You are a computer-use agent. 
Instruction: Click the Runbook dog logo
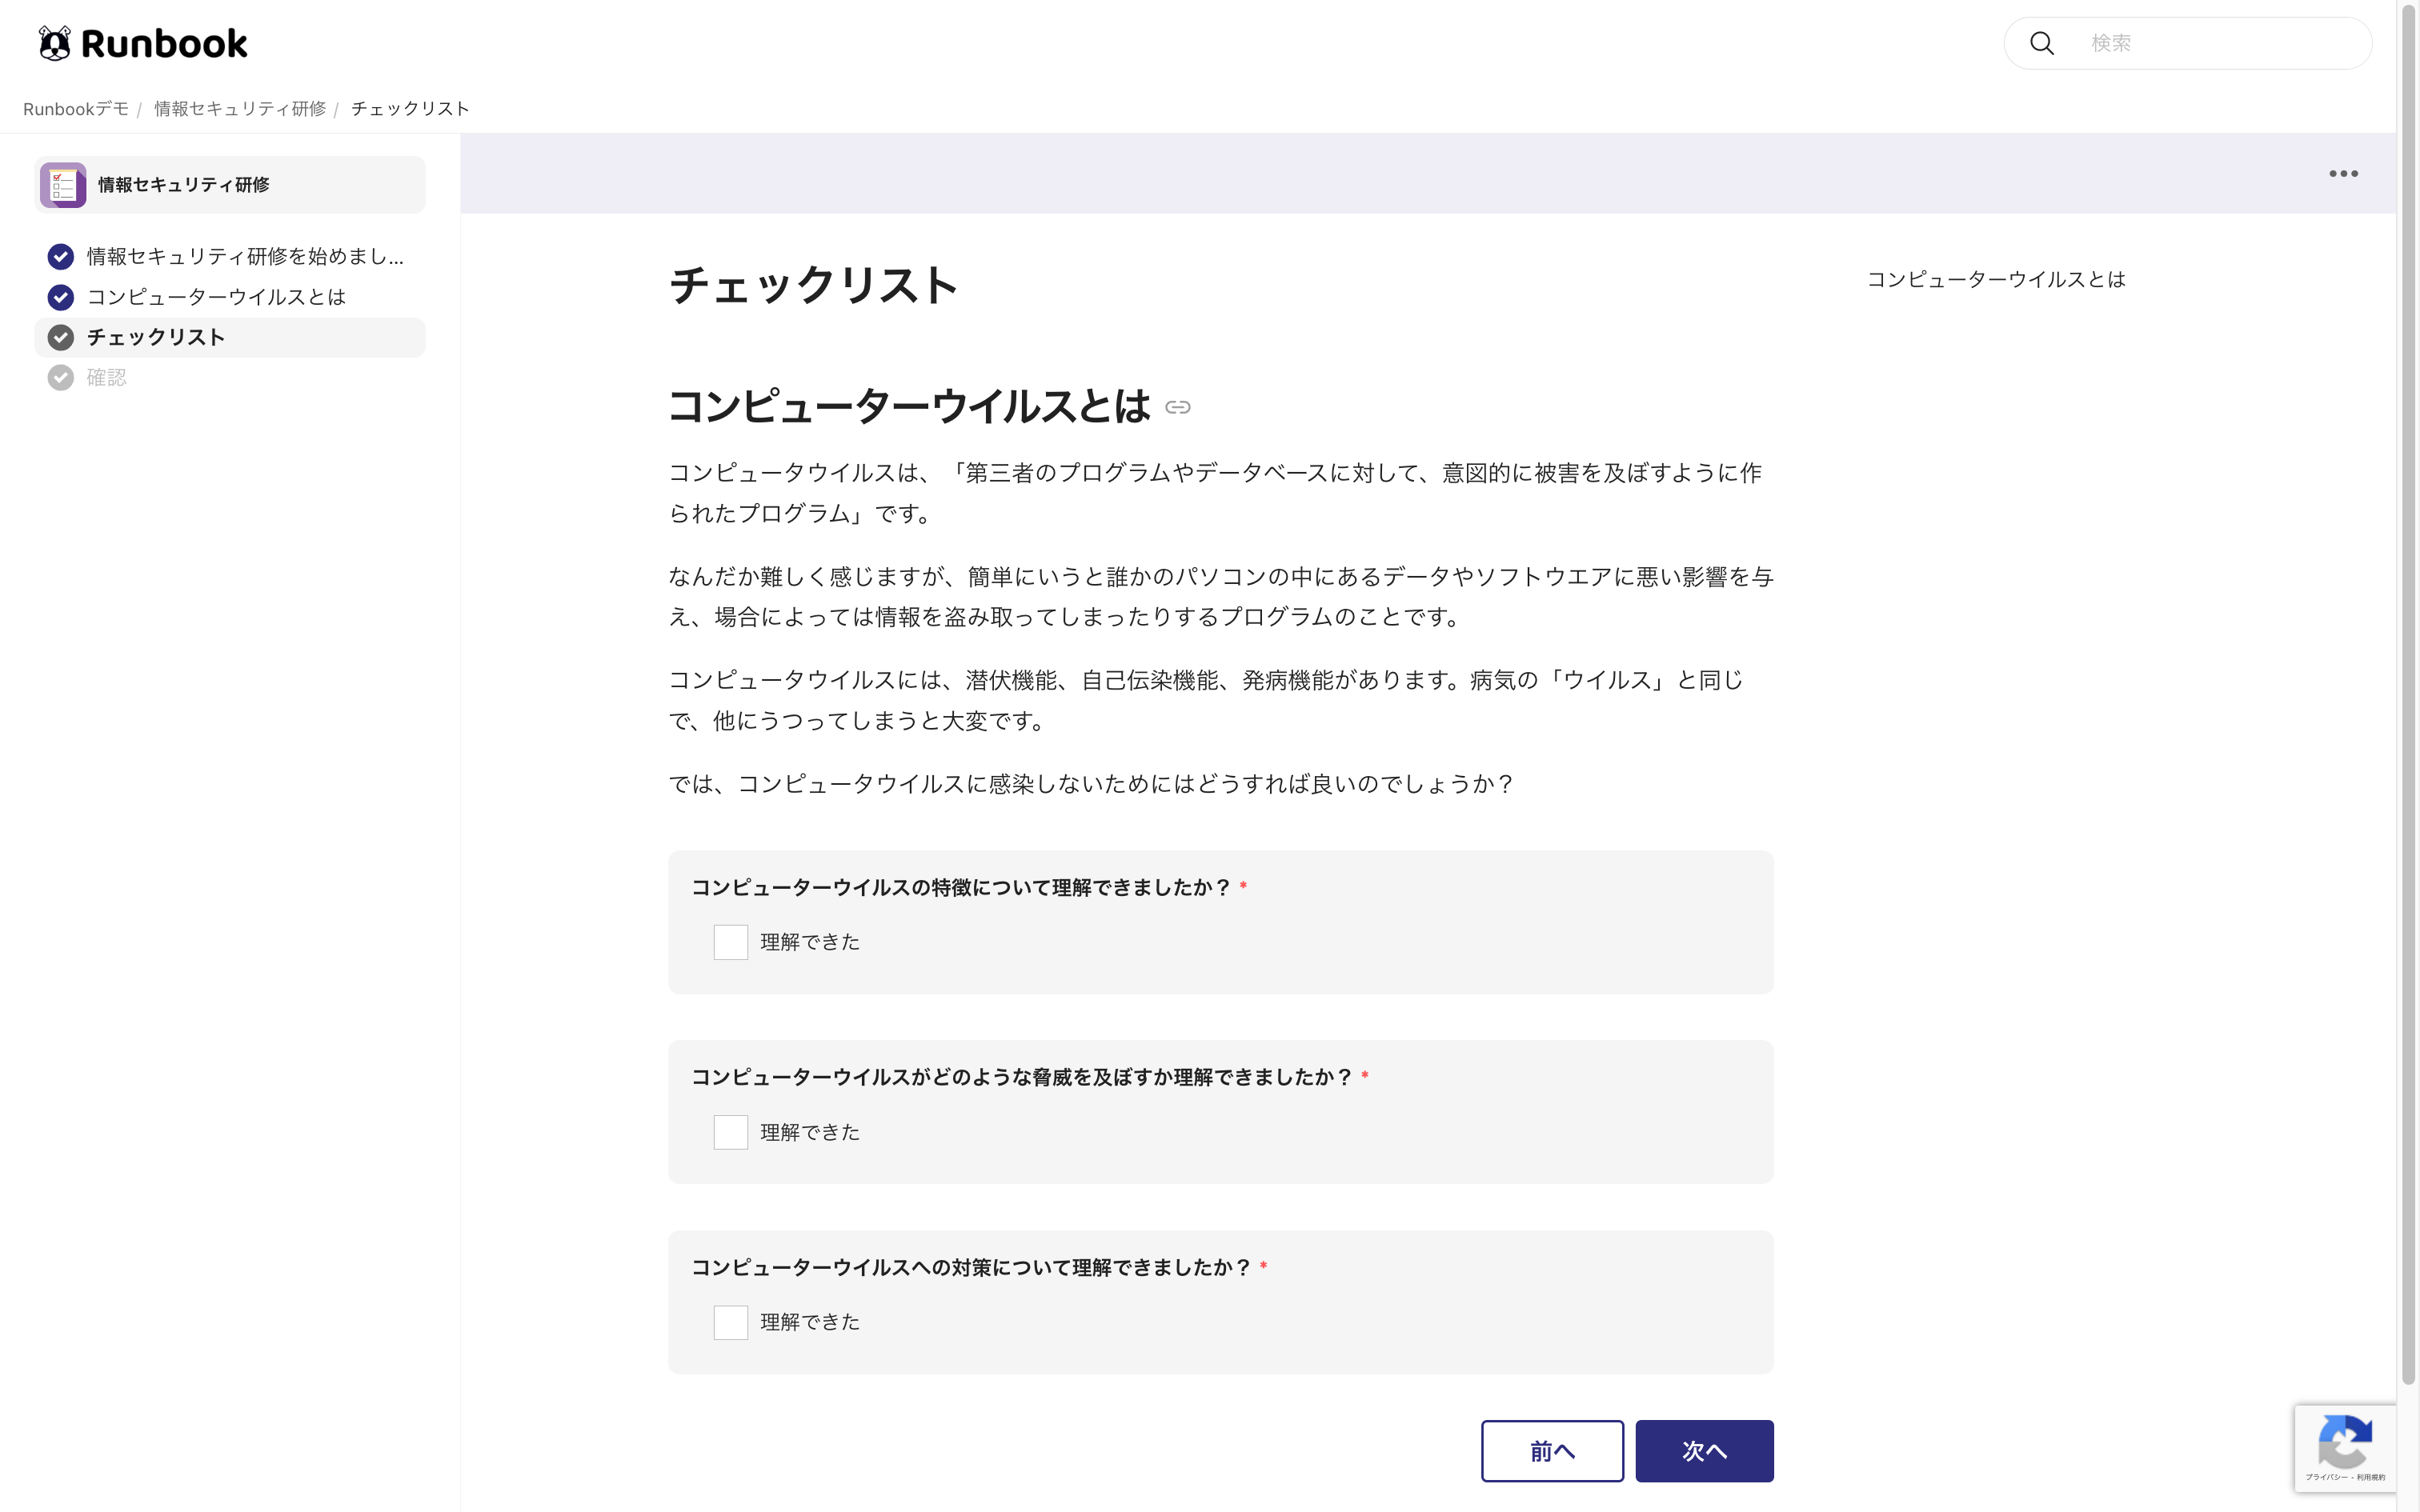(x=56, y=43)
